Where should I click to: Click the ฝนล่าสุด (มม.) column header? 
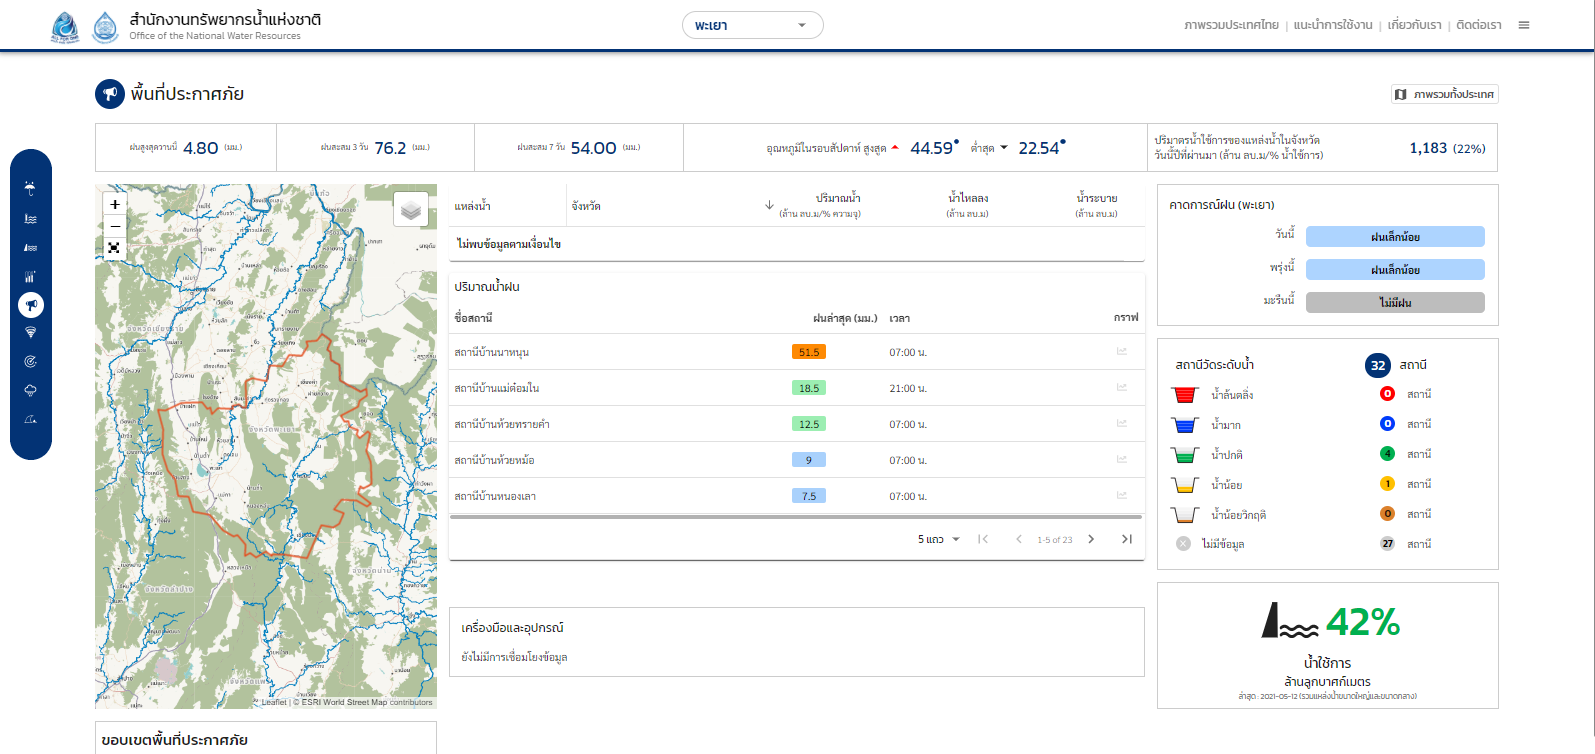(x=845, y=318)
